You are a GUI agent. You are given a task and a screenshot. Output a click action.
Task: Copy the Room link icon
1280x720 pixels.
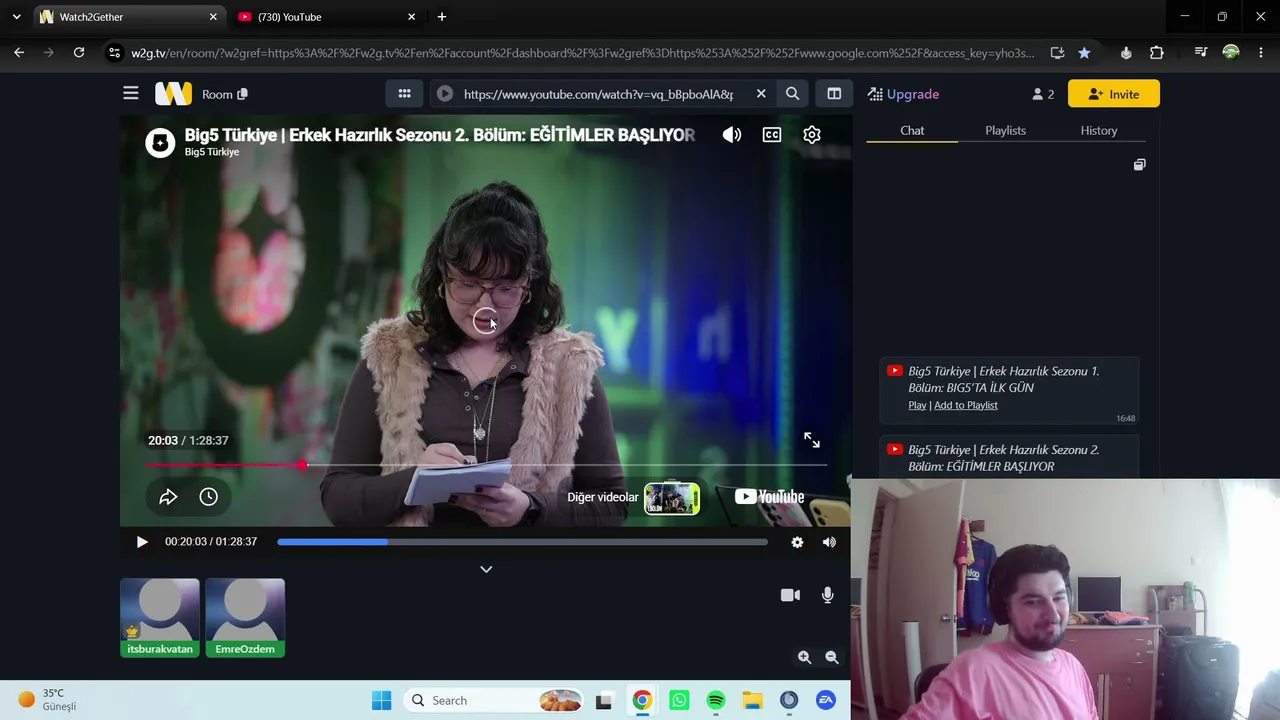(242, 94)
